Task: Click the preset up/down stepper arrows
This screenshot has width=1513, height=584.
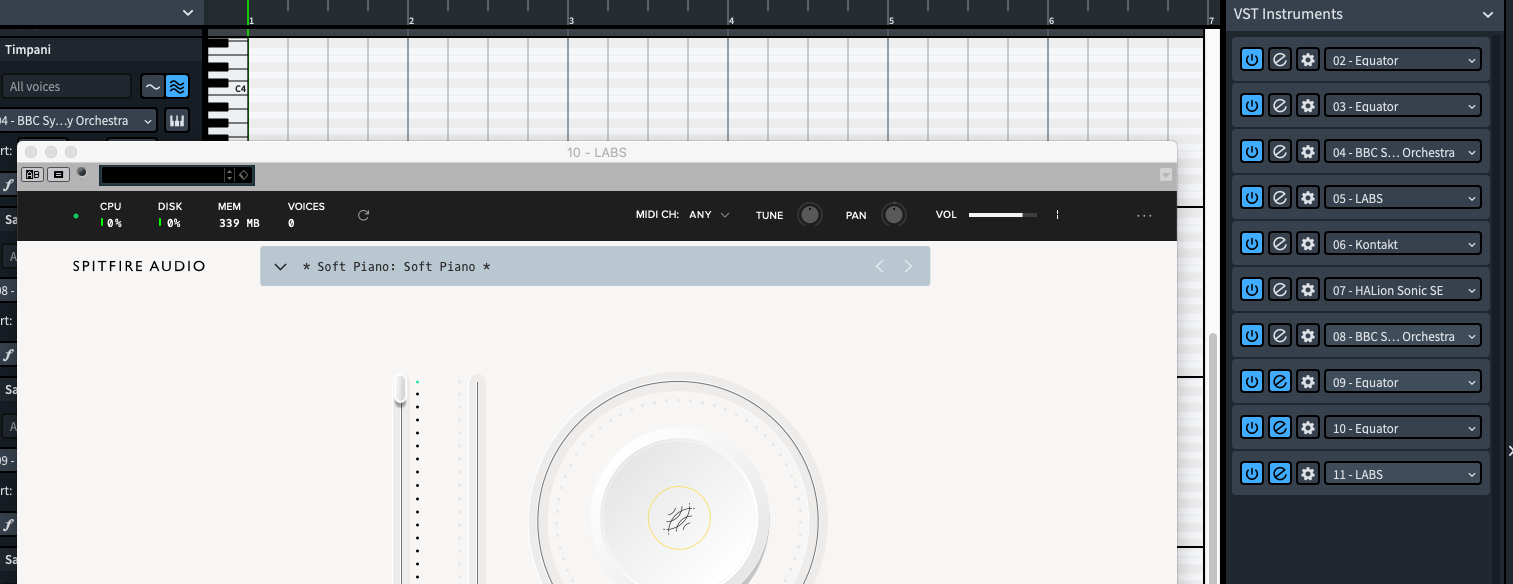Action: [230, 175]
